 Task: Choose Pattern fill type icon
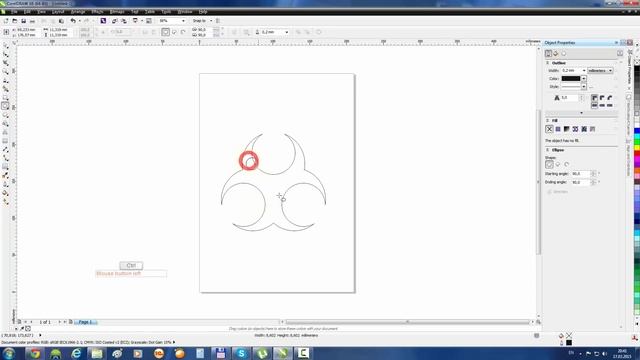575,129
